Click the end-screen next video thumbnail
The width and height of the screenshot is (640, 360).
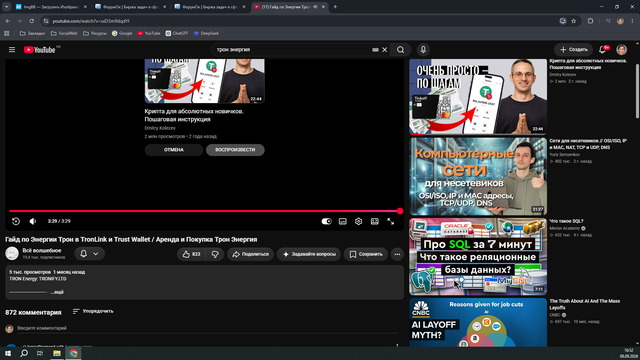(x=204, y=81)
